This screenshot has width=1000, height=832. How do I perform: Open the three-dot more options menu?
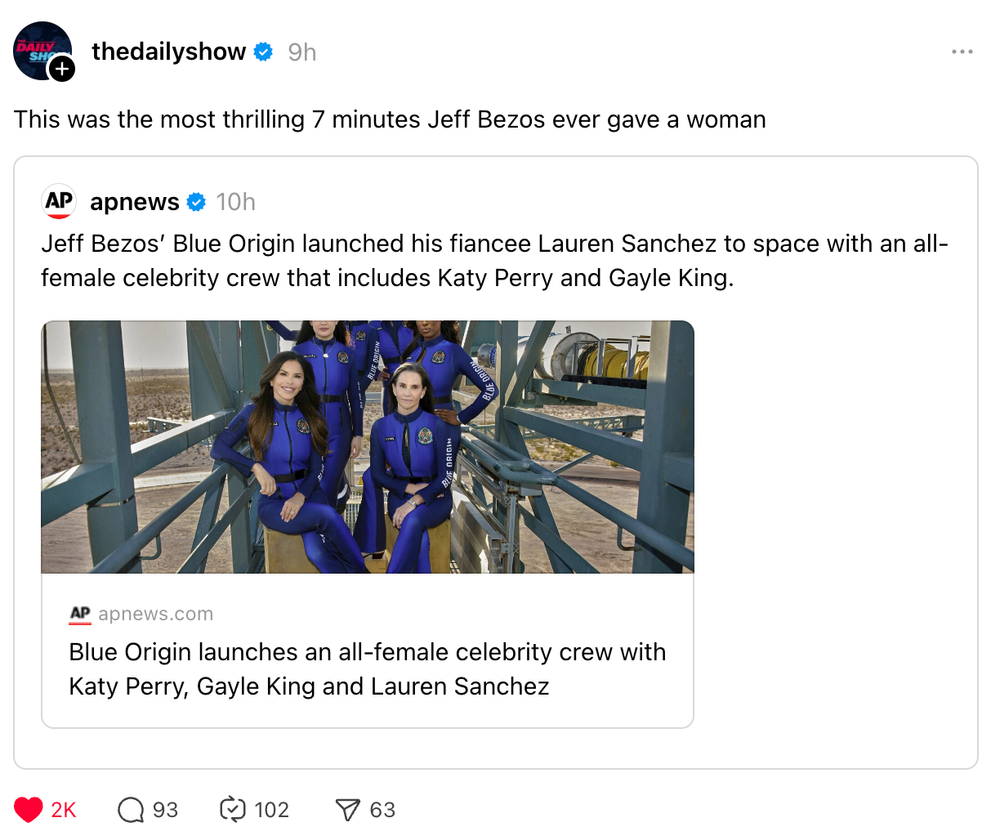pyautogui.click(x=962, y=52)
